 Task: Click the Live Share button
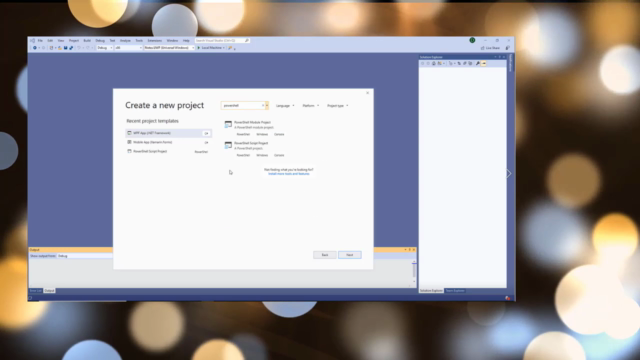tap(490, 48)
